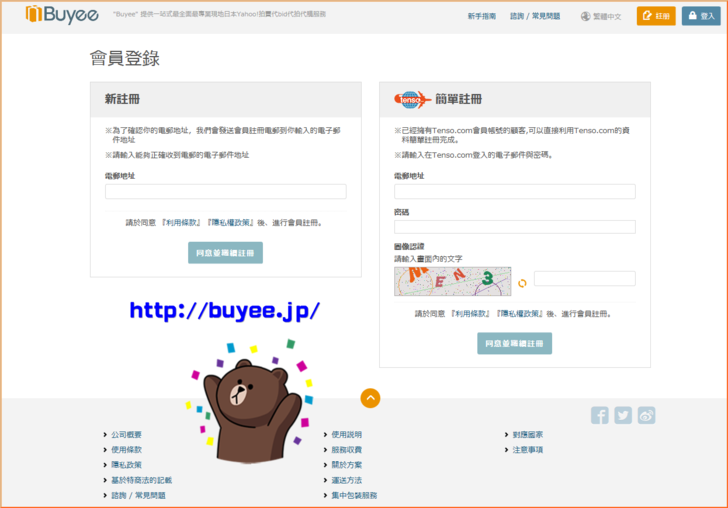Open 利用條款 link in 簡單註冊 panel
Screen dimensions: 728x508
coord(471,314)
